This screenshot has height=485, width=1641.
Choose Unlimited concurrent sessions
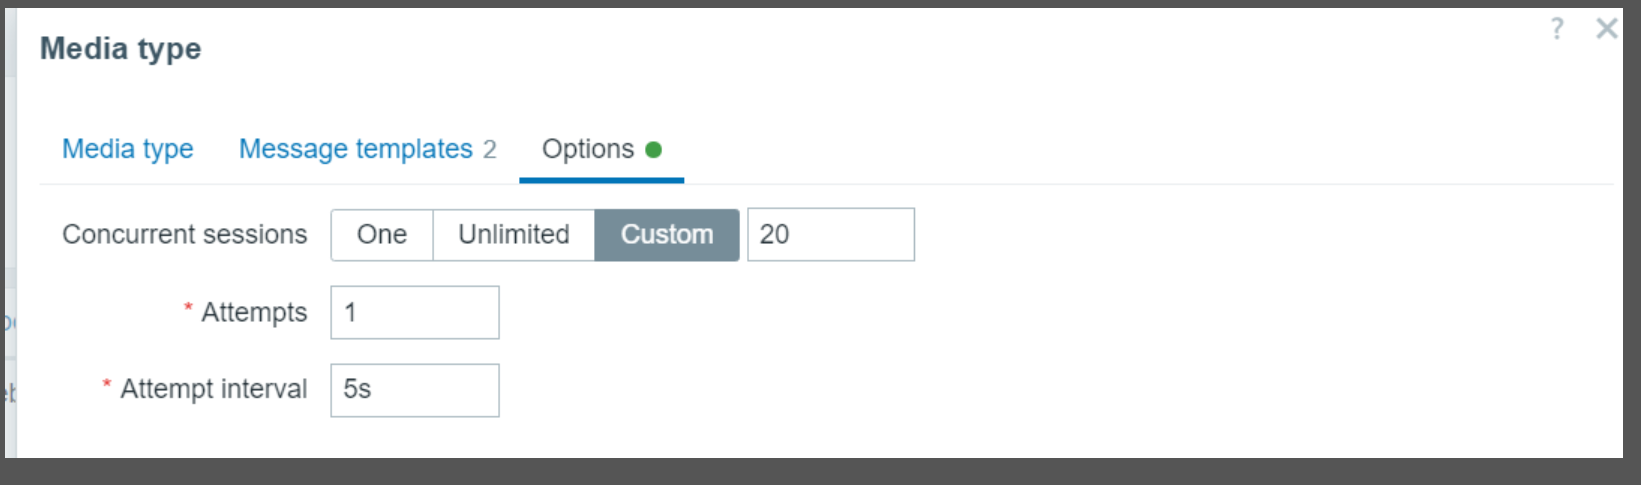pyautogui.click(x=514, y=235)
